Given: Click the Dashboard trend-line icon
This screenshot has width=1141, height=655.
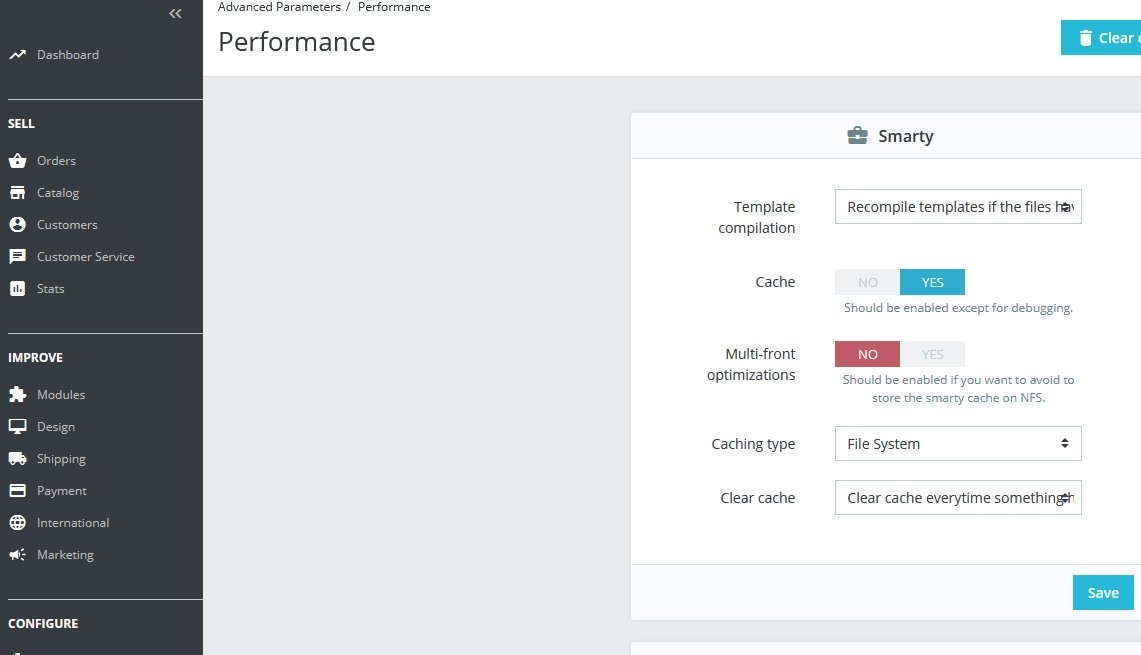Looking at the screenshot, I should pyautogui.click(x=17, y=55).
